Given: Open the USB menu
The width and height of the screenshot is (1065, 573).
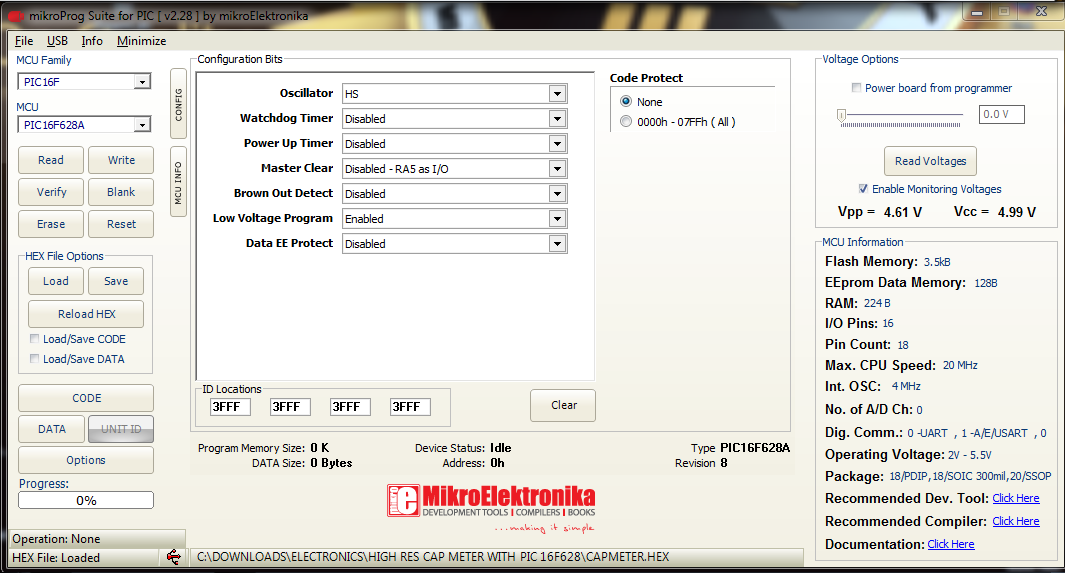Looking at the screenshot, I should click(x=57, y=41).
